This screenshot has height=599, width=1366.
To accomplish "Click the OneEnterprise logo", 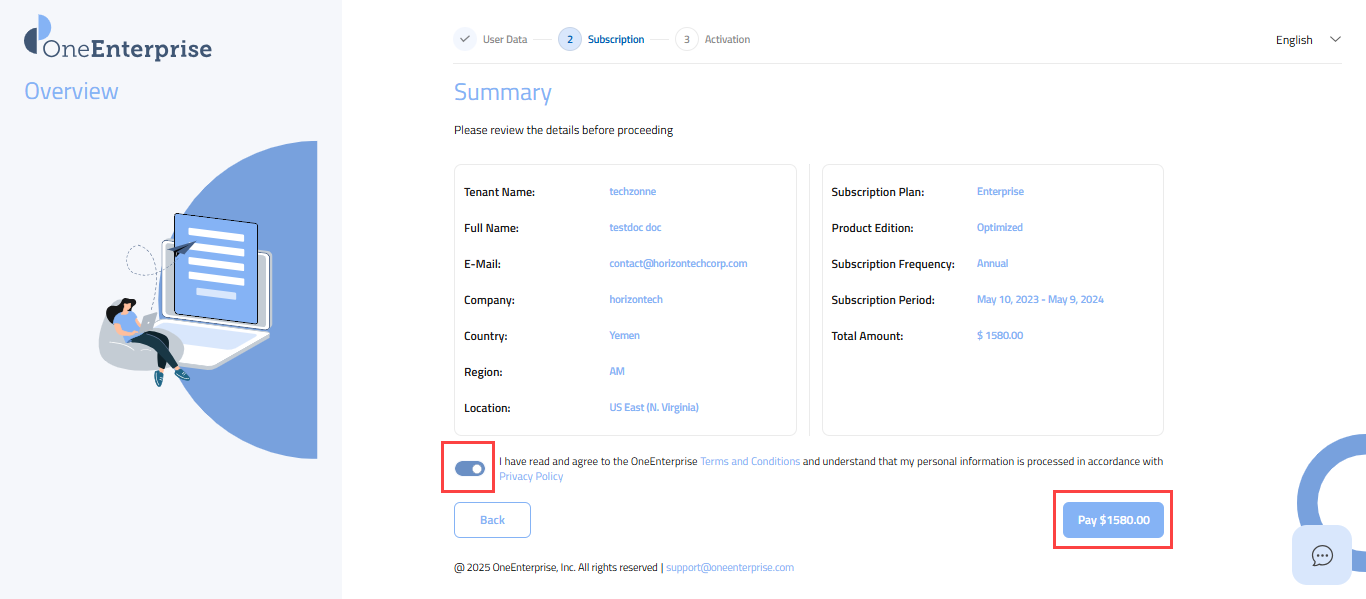I will tap(118, 42).
